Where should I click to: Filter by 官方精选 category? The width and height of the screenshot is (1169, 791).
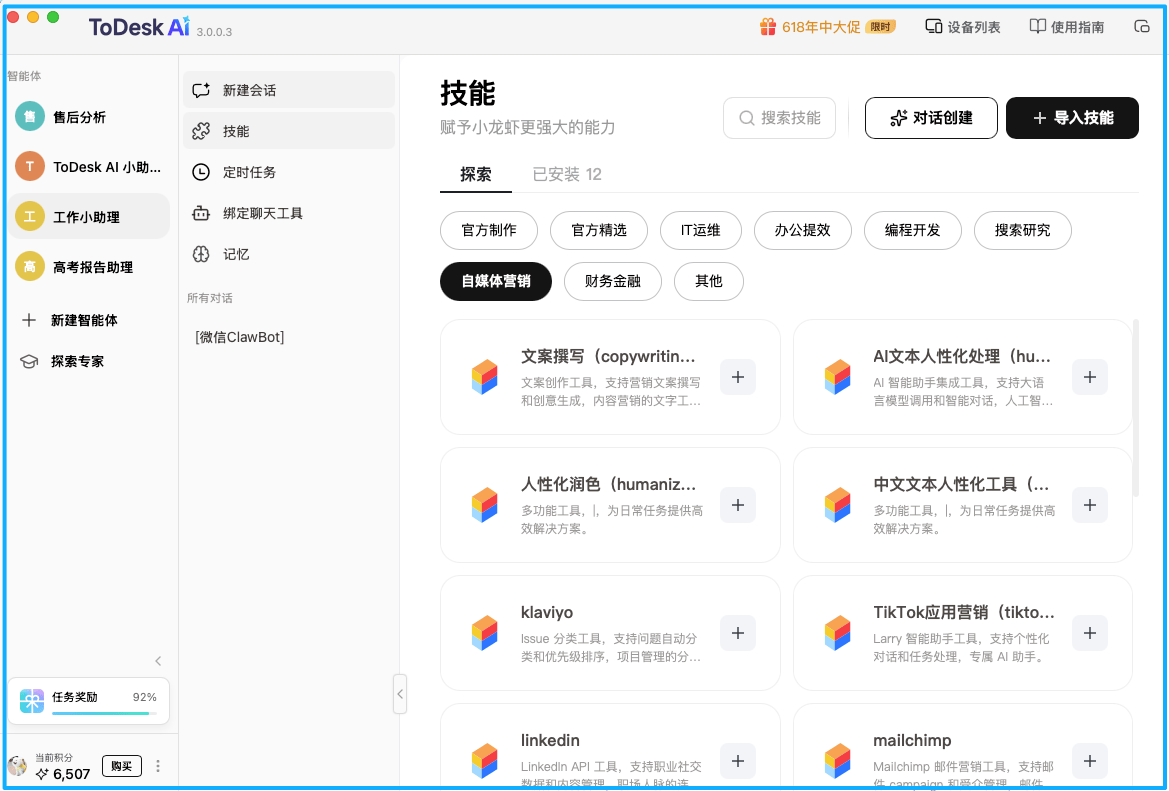coord(599,230)
